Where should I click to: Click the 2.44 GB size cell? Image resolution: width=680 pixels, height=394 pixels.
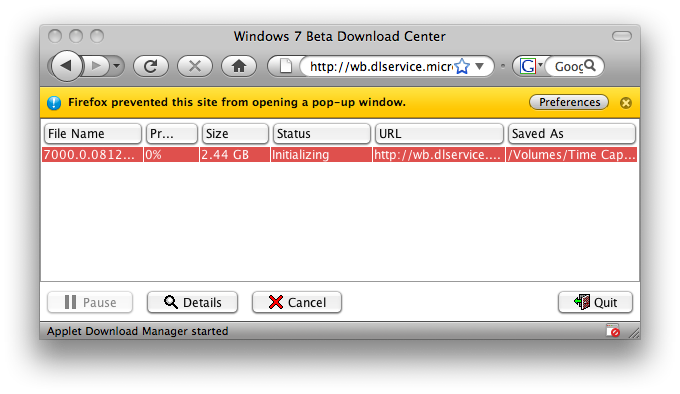235,155
